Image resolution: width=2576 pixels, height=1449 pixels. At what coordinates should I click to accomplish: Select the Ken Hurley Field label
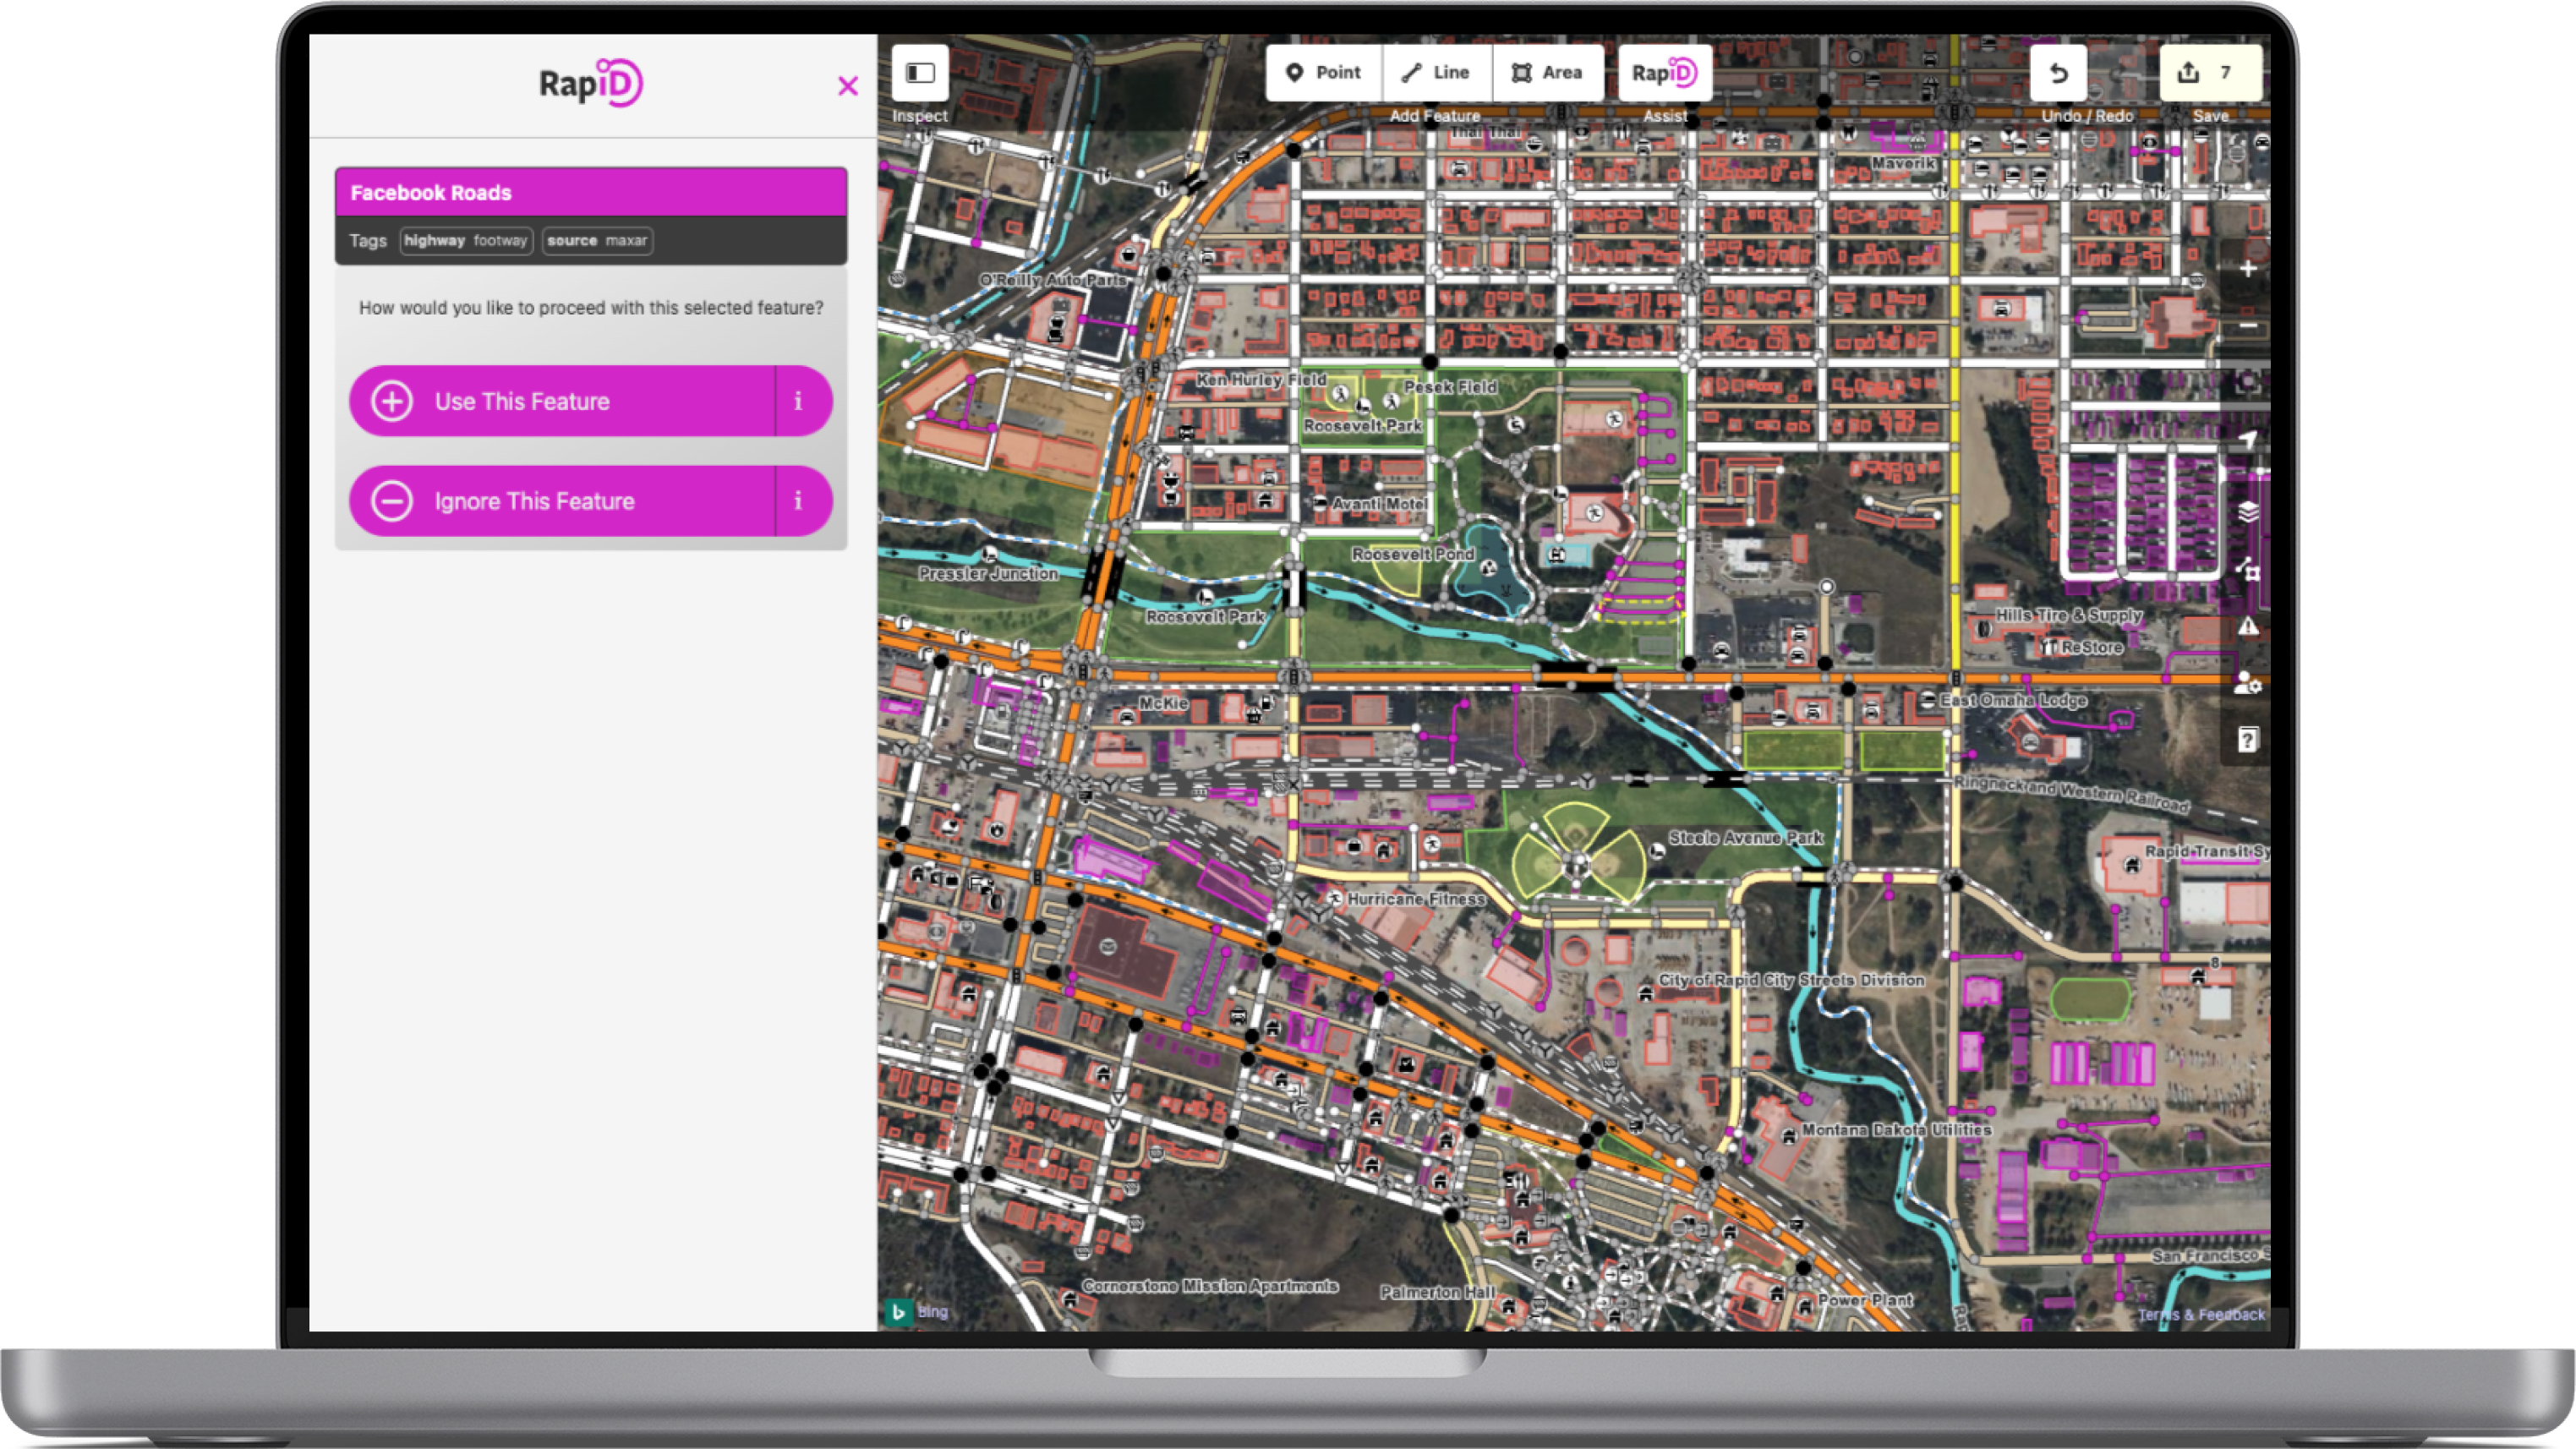click(x=1261, y=380)
